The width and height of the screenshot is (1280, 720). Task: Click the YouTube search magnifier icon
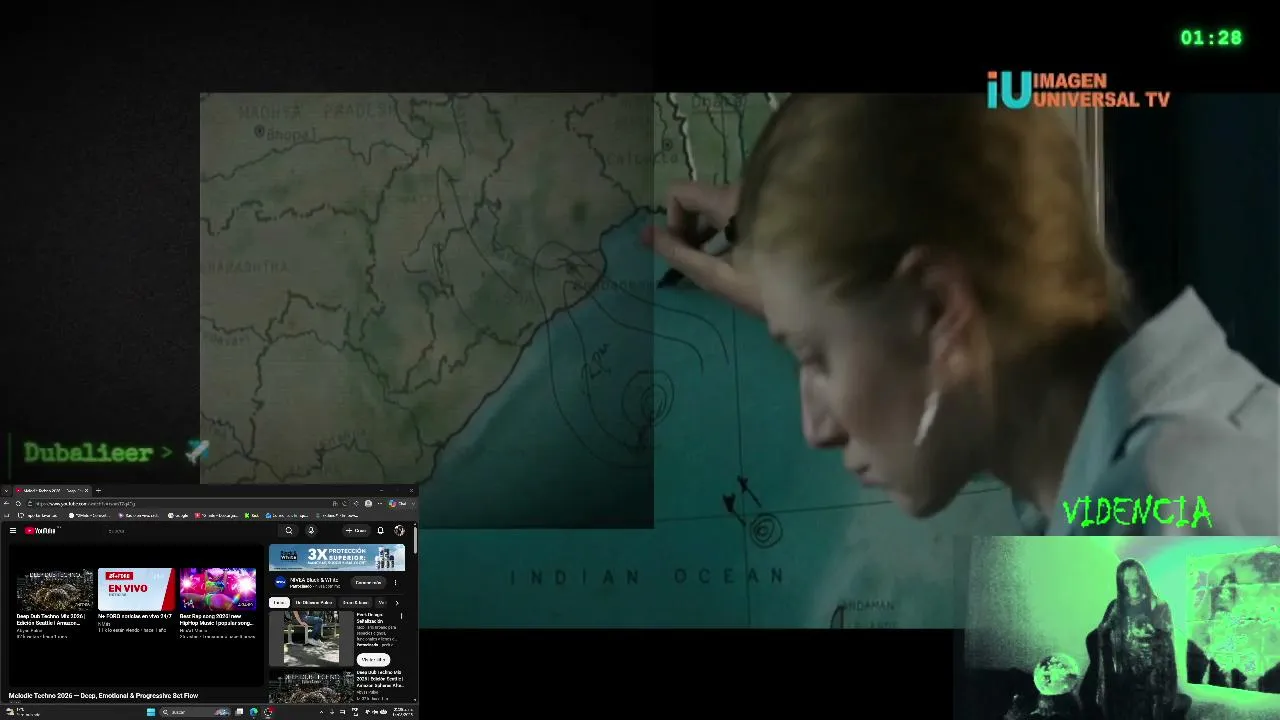coord(289,531)
